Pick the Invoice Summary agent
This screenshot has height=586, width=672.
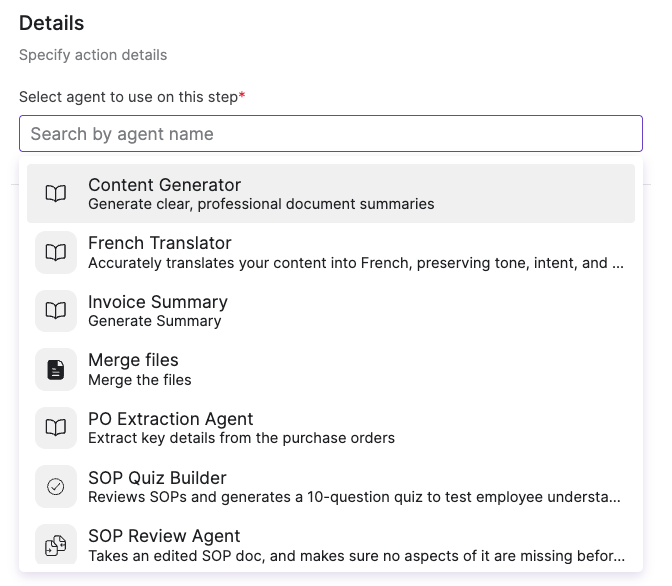330,310
